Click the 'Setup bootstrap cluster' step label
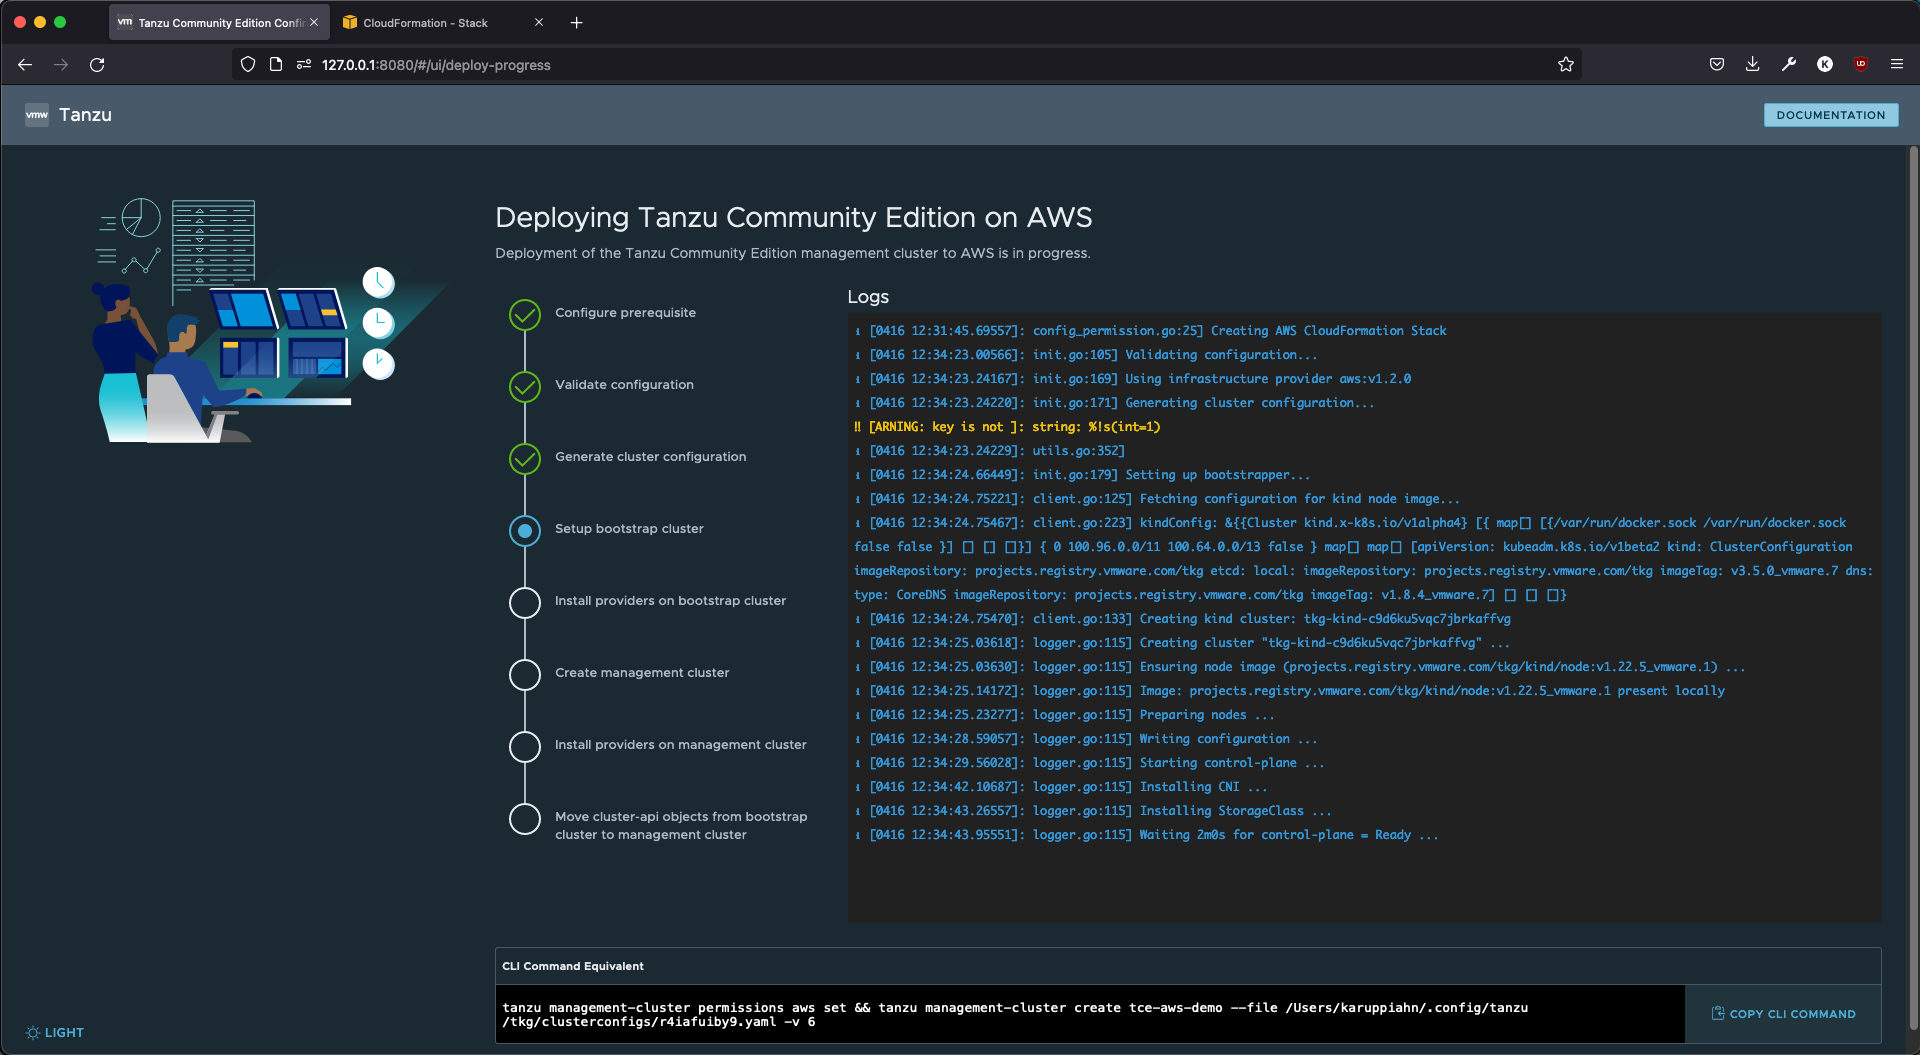This screenshot has width=1920, height=1055. pyautogui.click(x=629, y=529)
